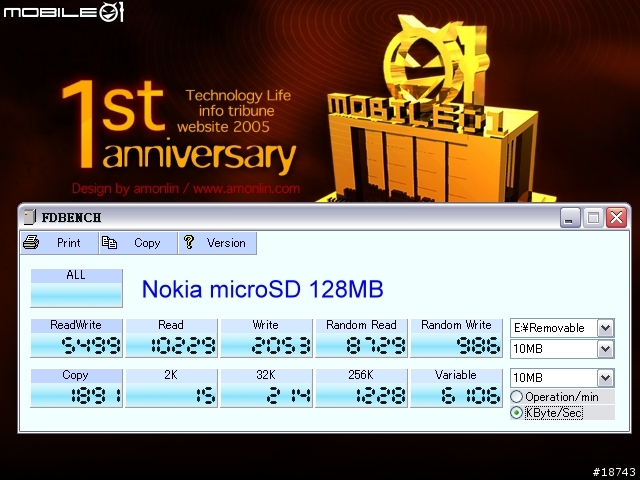Run the Copy benchmark test

coord(76,388)
